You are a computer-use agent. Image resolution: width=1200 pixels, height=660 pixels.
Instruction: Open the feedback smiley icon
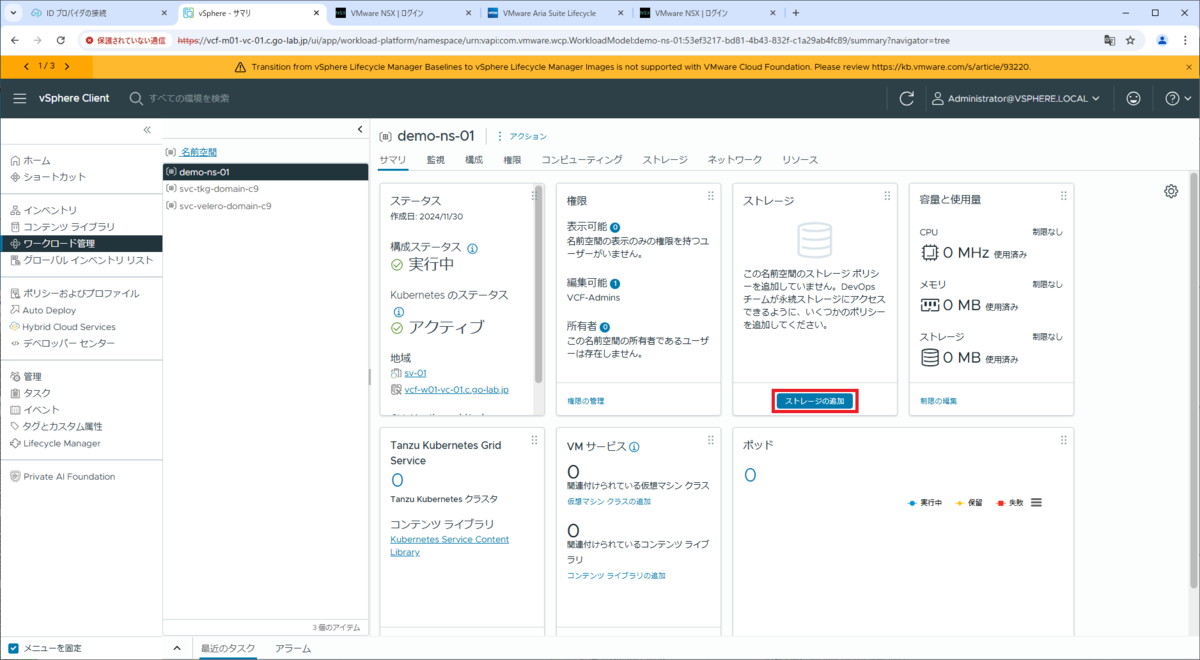[1133, 98]
